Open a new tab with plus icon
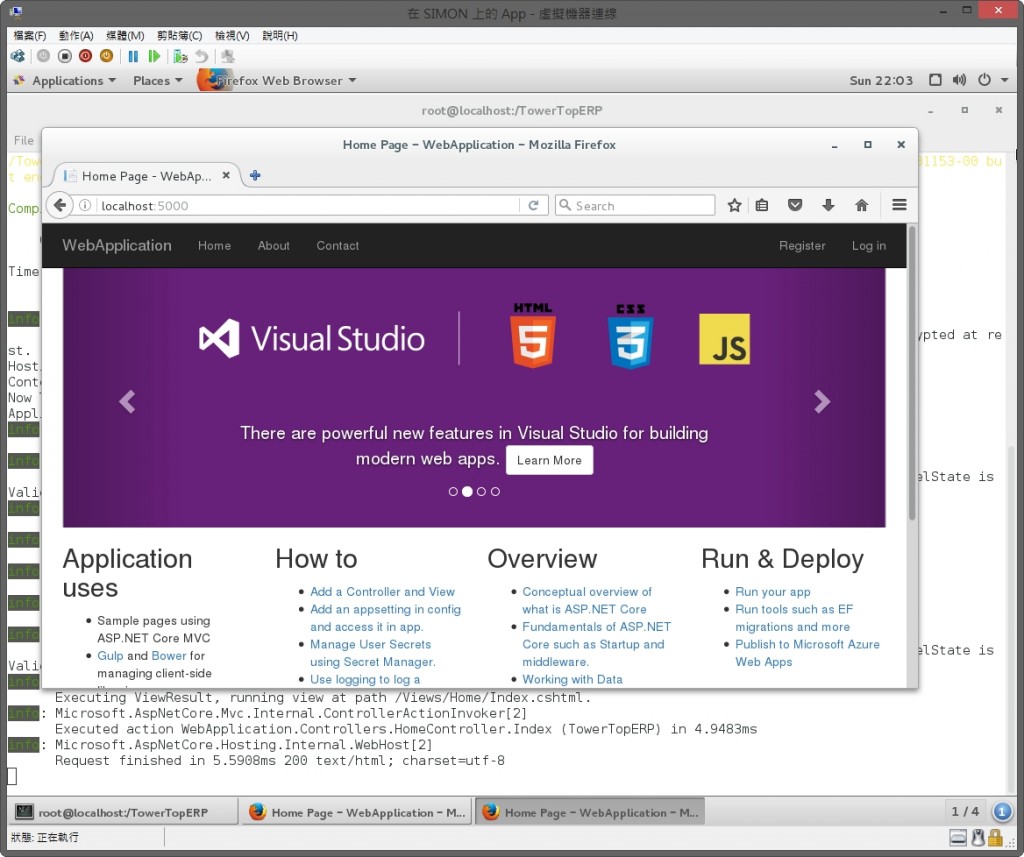 click(255, 175)
